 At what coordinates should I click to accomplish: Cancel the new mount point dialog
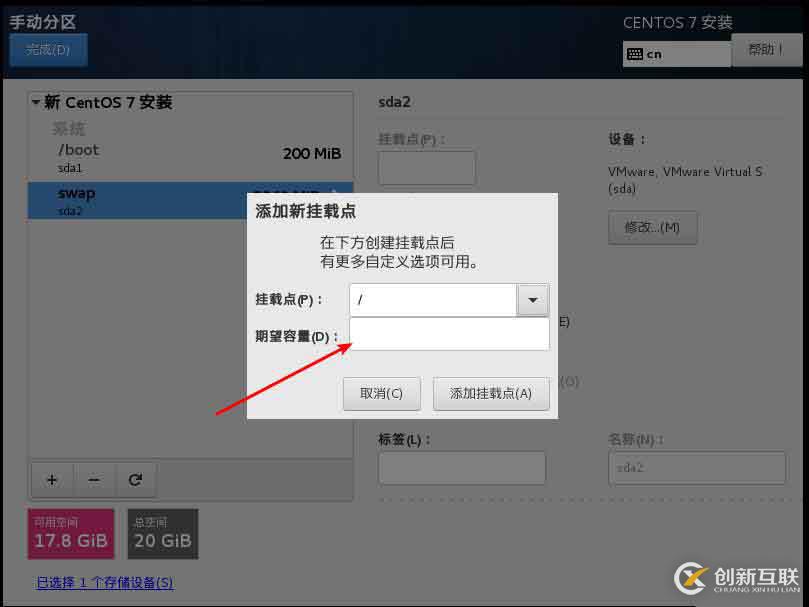(381, 393)
